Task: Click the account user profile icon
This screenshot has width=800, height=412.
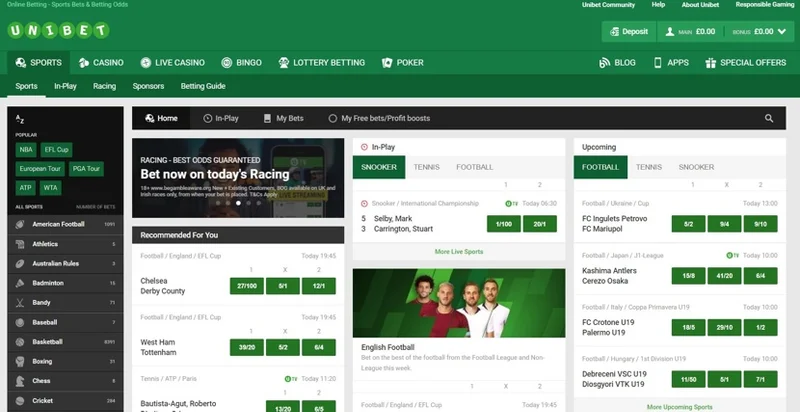Action: click(x=670, y=32)
